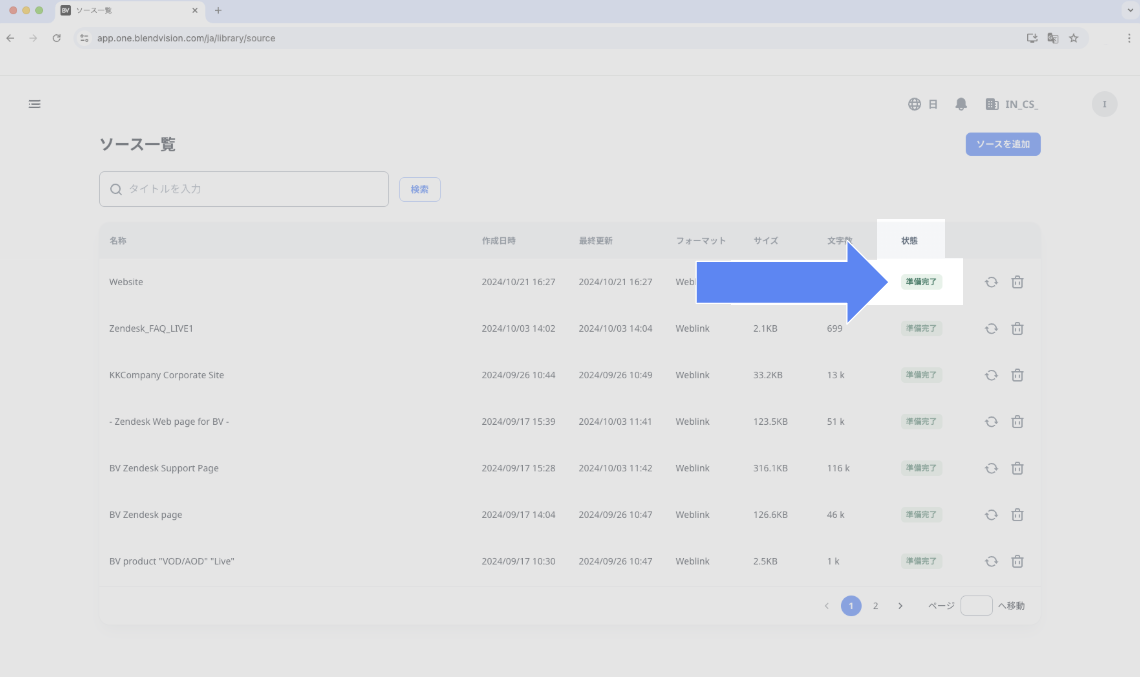Click the フォーマット column header
The height and width of the screenshot is (677, 1140).
(701, 241)
